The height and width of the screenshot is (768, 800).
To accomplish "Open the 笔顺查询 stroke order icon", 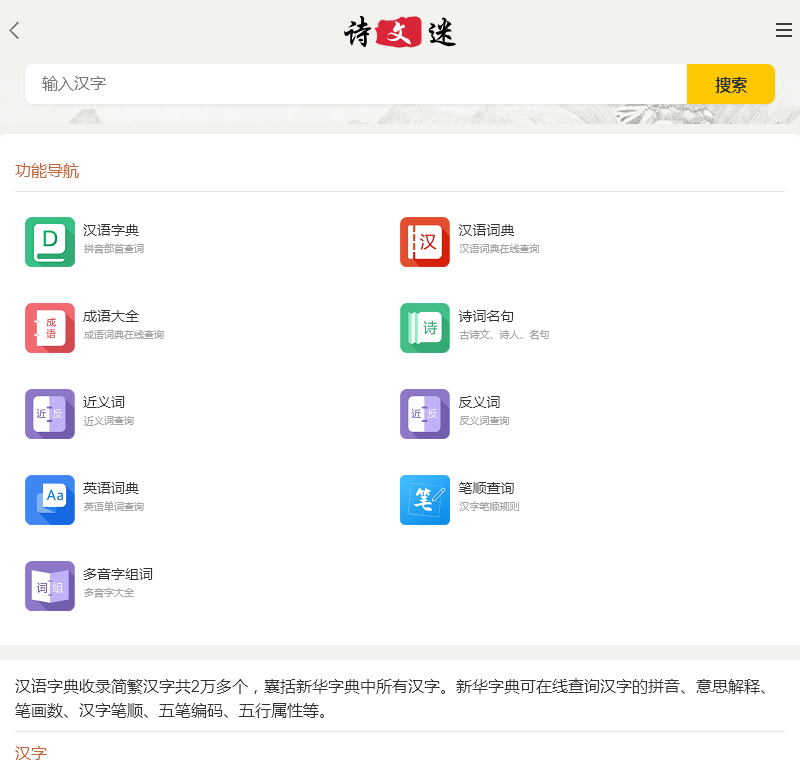I will 424,499.
